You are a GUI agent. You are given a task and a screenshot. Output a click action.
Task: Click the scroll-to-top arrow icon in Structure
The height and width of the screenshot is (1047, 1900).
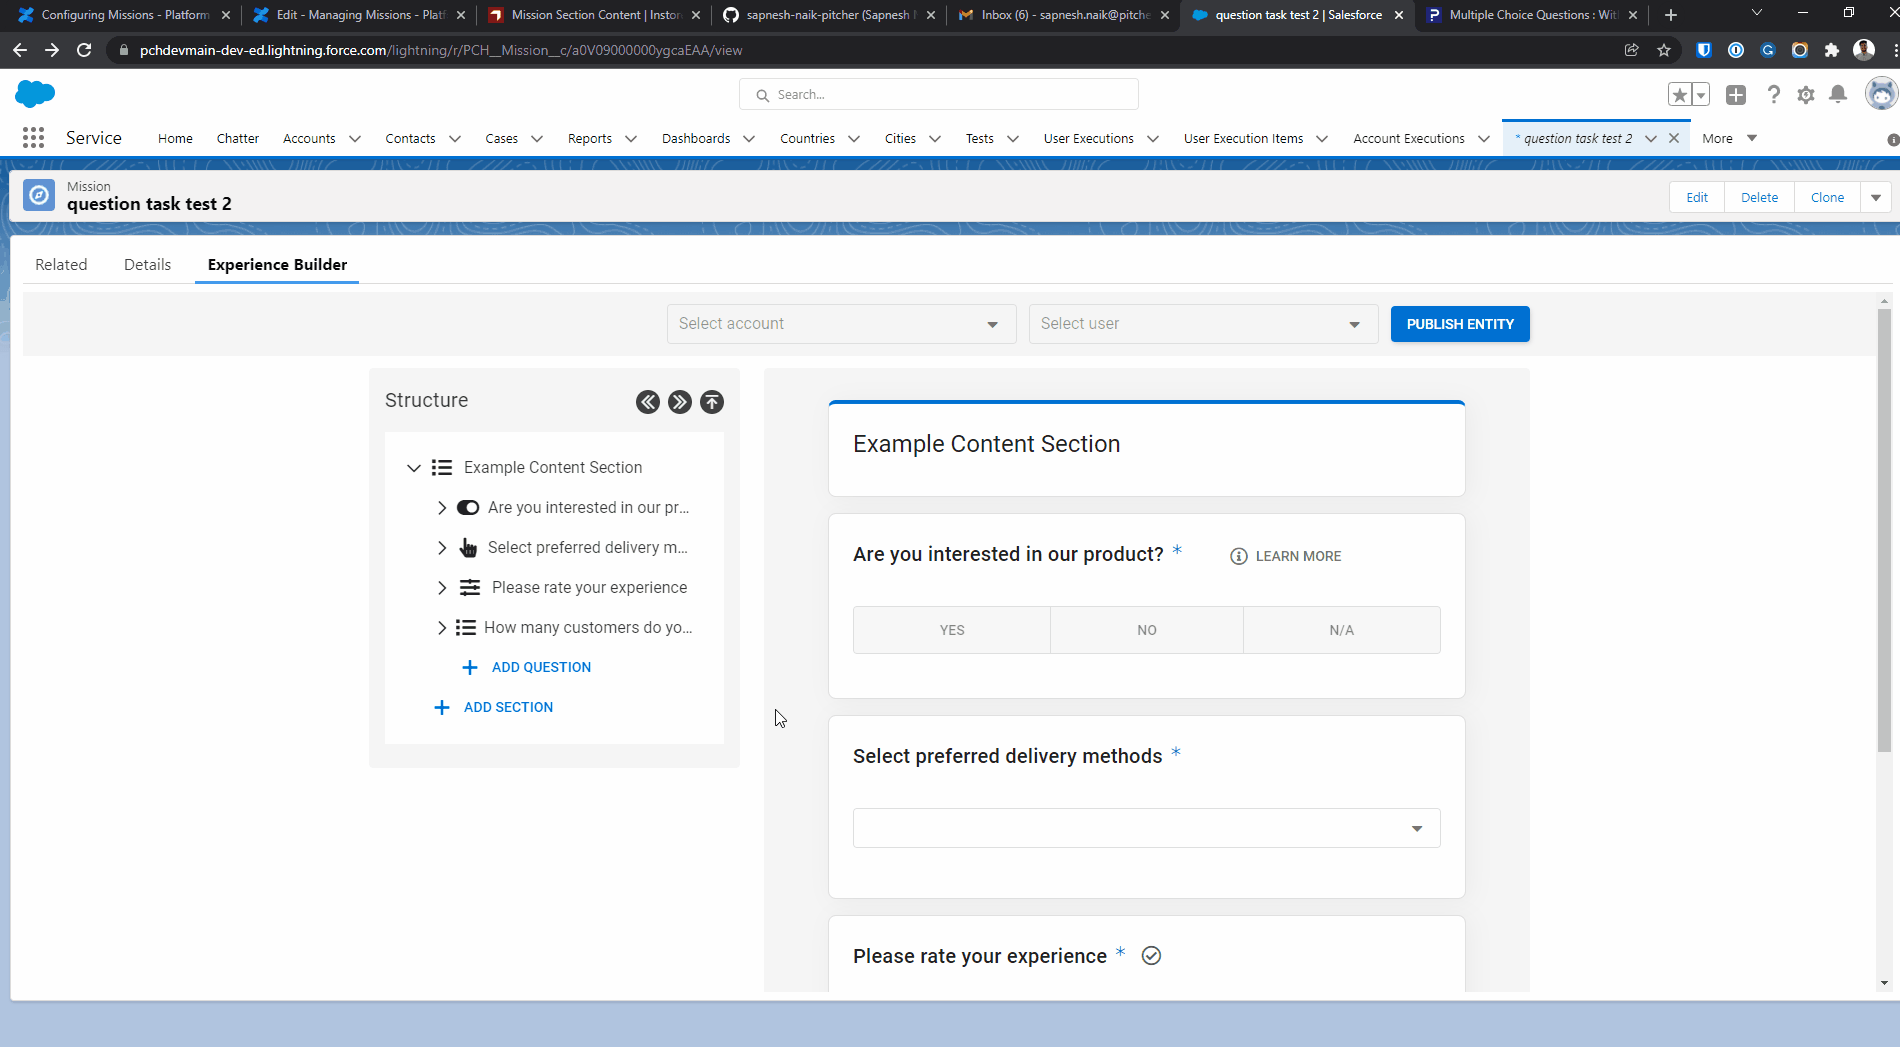tap(711, 402)
